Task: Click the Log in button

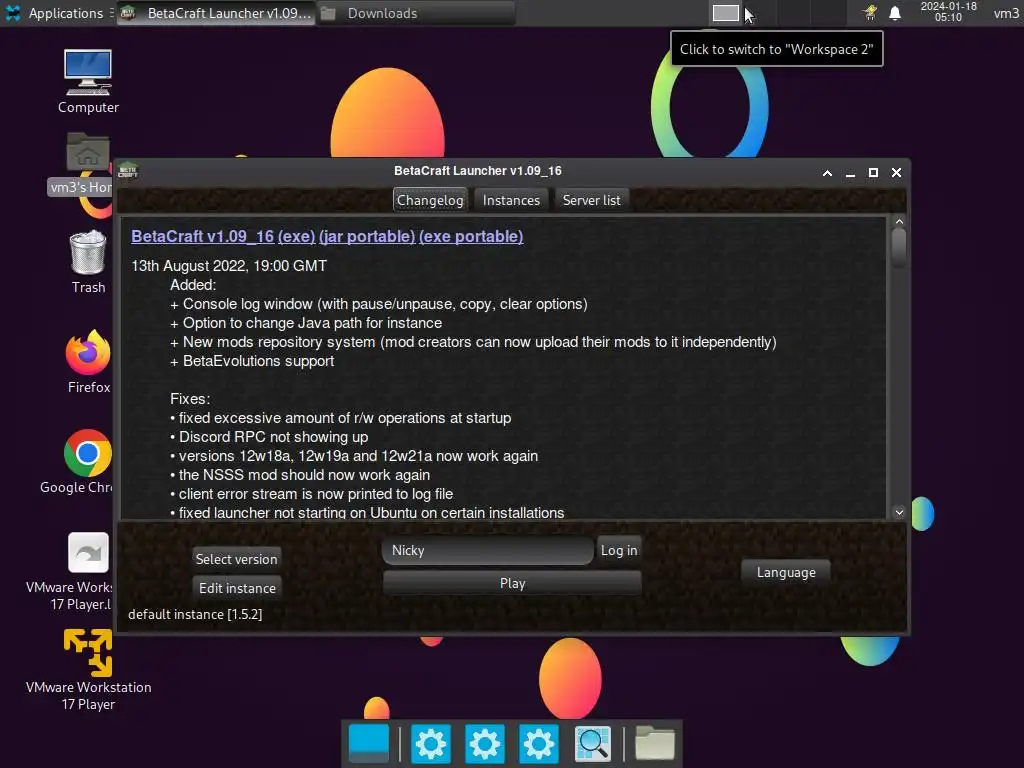Action: (x=619, y=551)
